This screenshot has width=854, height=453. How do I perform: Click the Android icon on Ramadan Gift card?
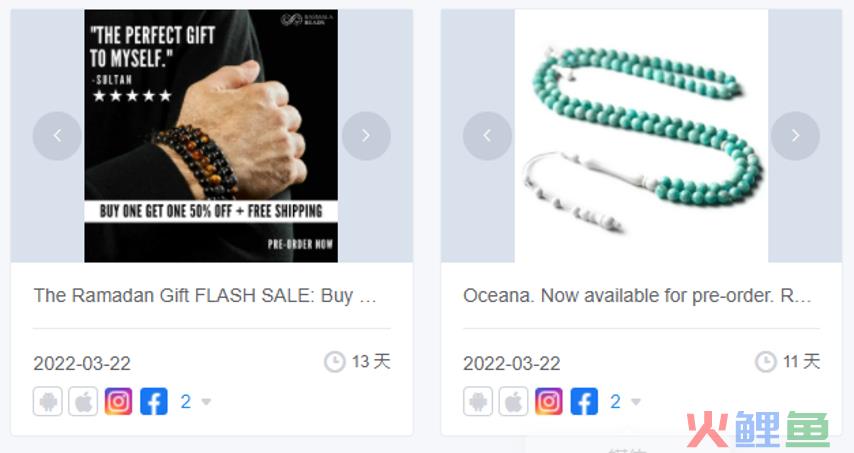point(47,402)
